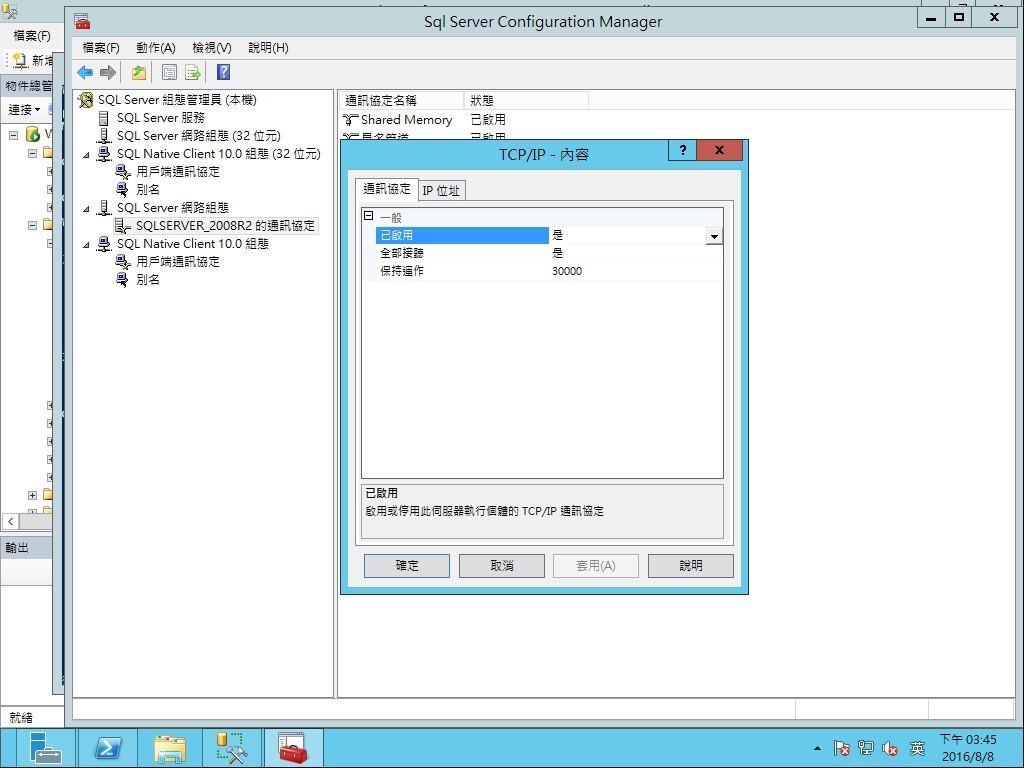
Task: Click the 說明 button in the dialog
Action: 690,566
